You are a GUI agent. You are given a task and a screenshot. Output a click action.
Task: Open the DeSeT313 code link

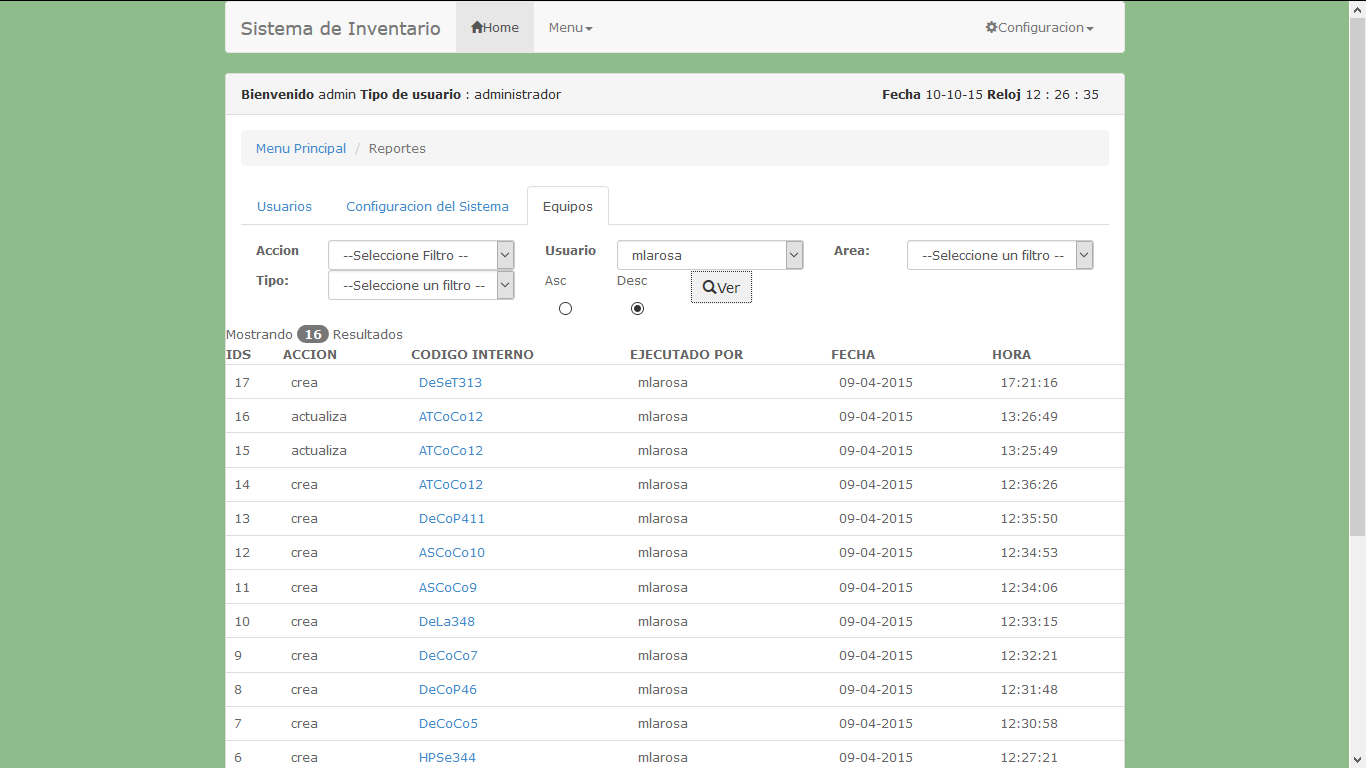[450, 382]
